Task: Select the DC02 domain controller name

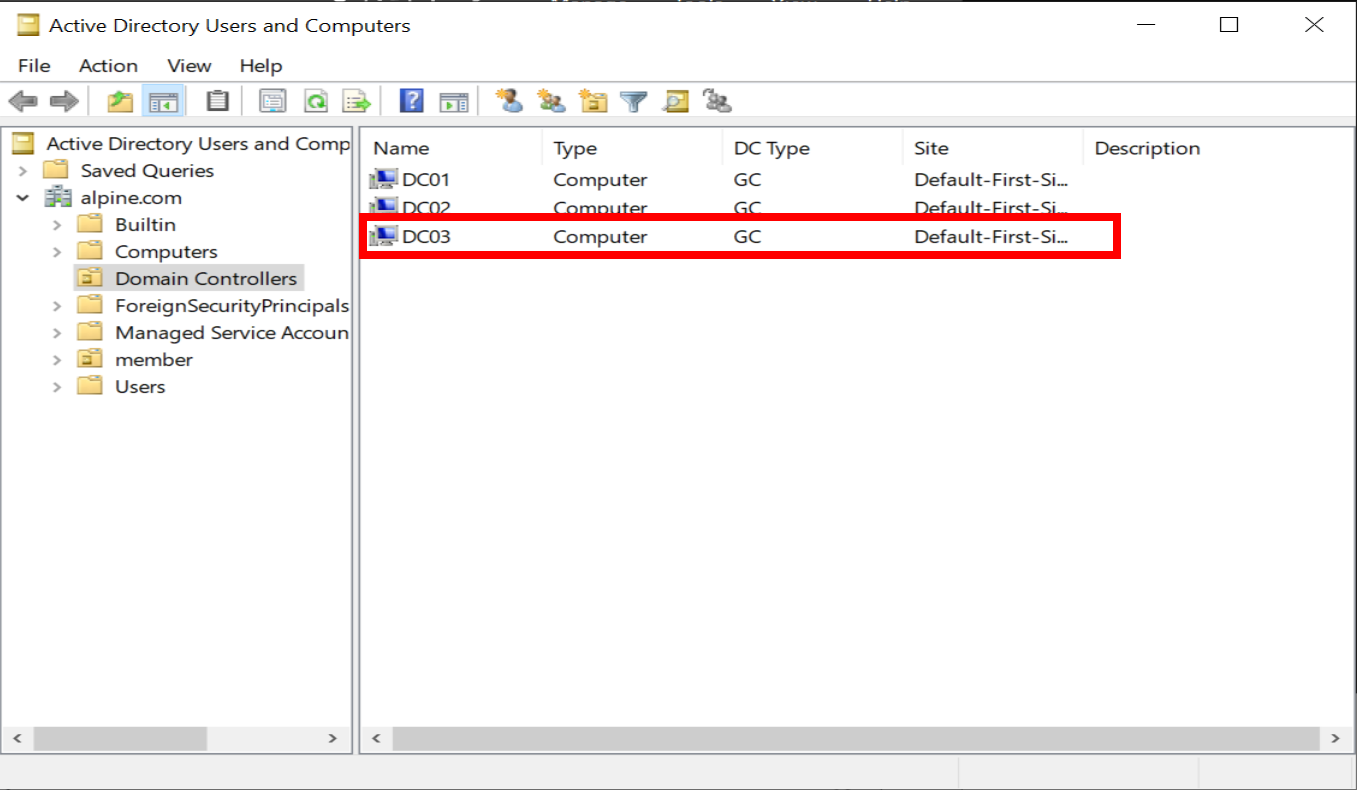Action: (x=426, y=208)
